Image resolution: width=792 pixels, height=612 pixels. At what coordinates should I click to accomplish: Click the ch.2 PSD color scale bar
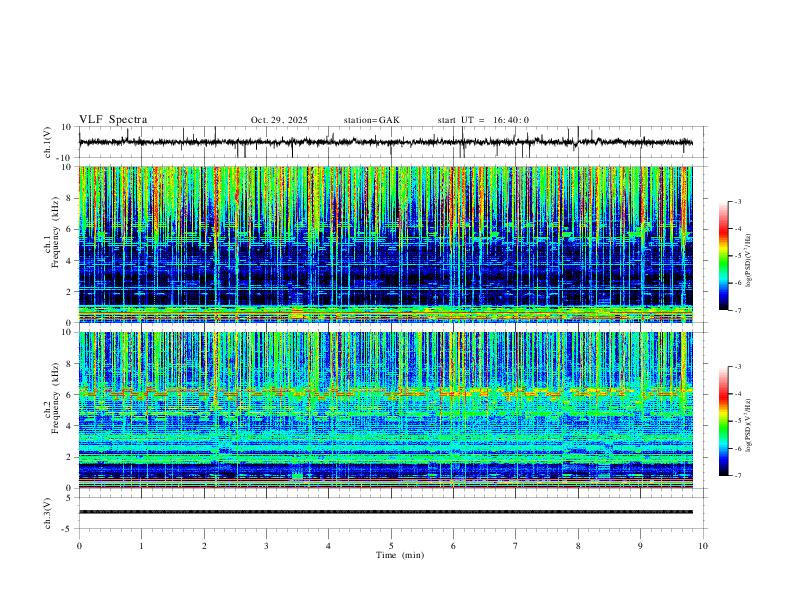(x=723, y=421)
